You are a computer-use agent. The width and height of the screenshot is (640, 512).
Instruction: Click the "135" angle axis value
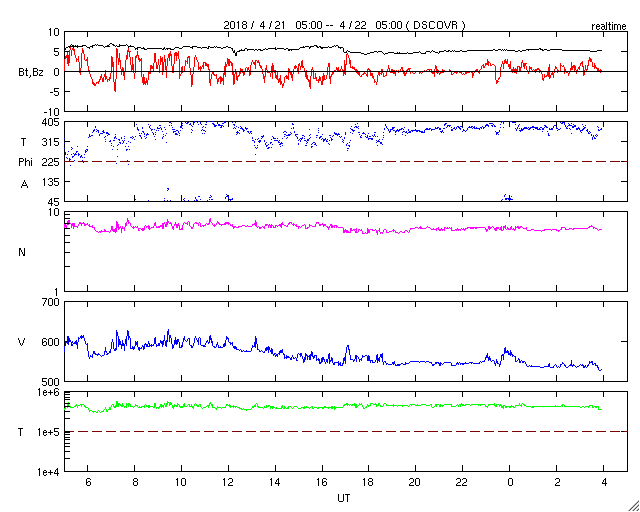coord(52,182)
